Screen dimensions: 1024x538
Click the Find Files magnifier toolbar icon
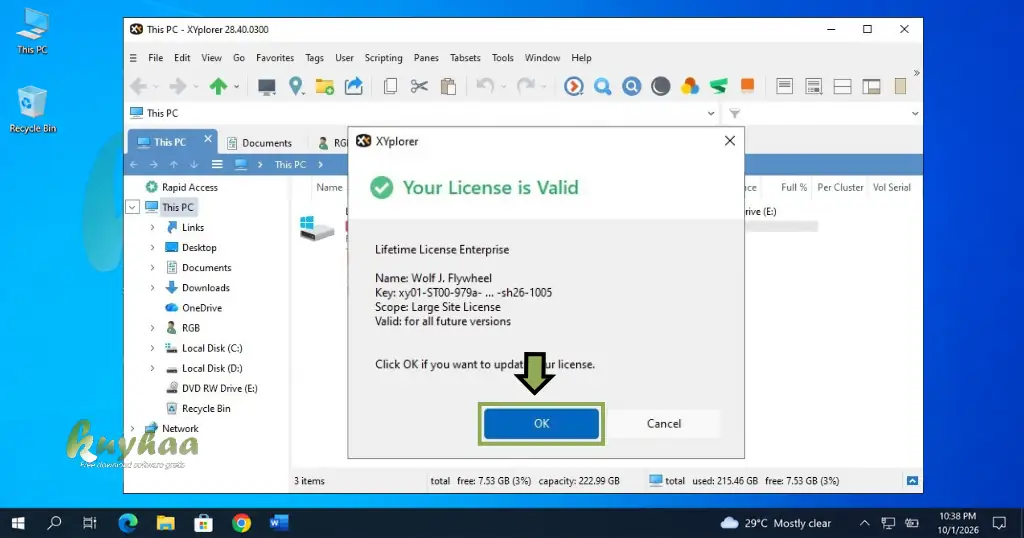[x=602, y=86]
